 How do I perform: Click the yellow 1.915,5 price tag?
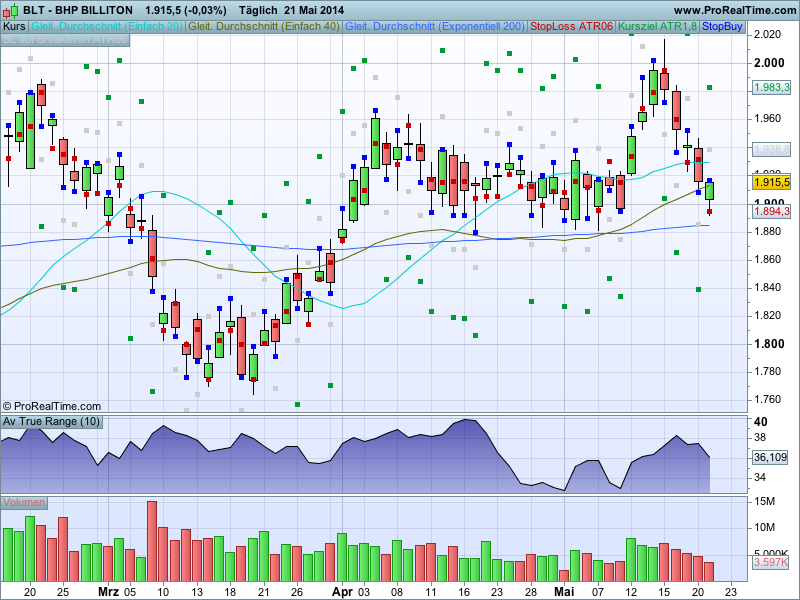(772, 182)
